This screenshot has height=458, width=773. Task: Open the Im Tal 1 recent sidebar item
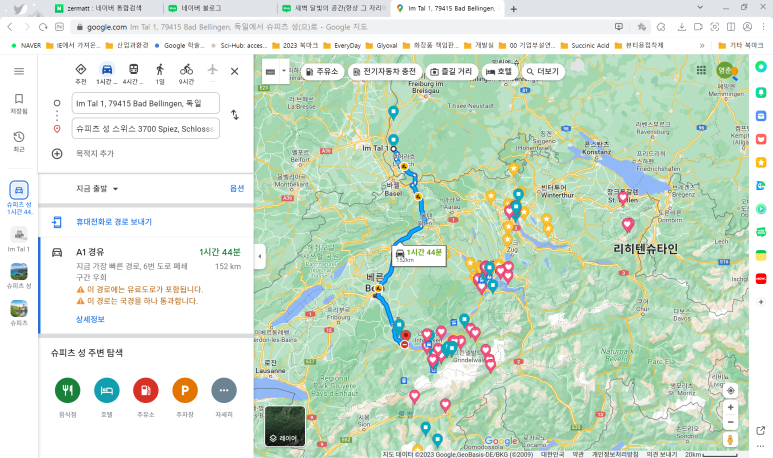(x=19, y=240)
